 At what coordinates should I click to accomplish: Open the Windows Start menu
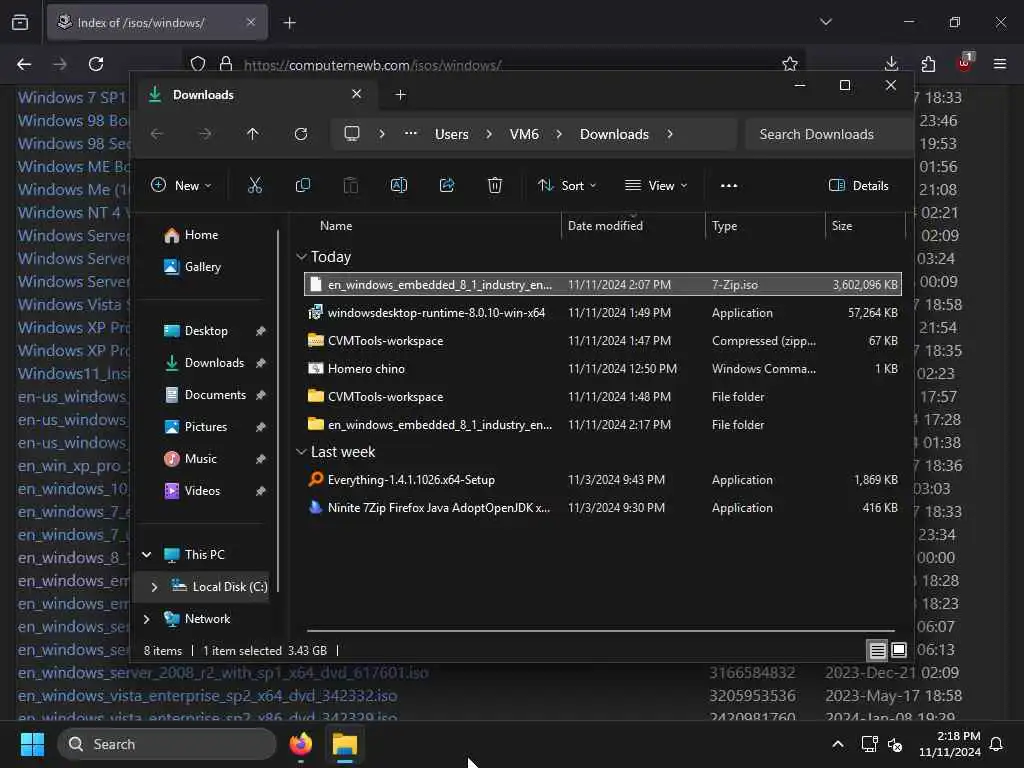pos(32,744)
